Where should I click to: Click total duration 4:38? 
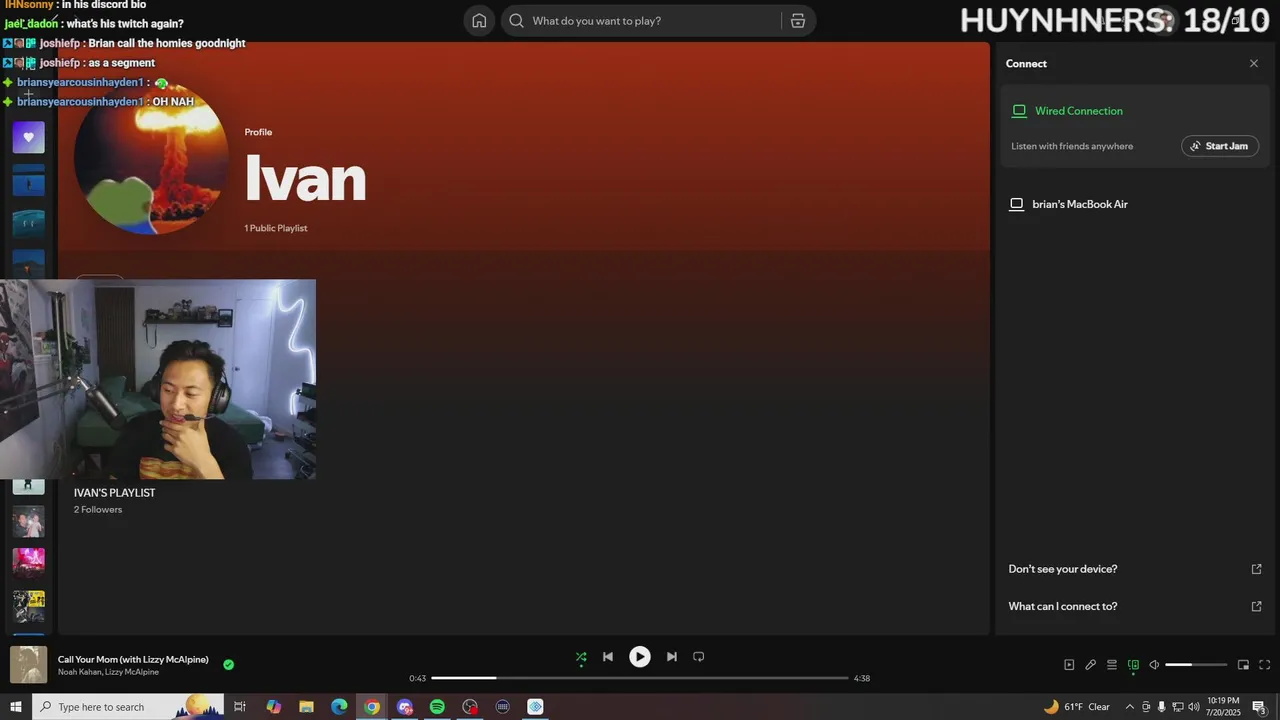[x=862, y=678]
